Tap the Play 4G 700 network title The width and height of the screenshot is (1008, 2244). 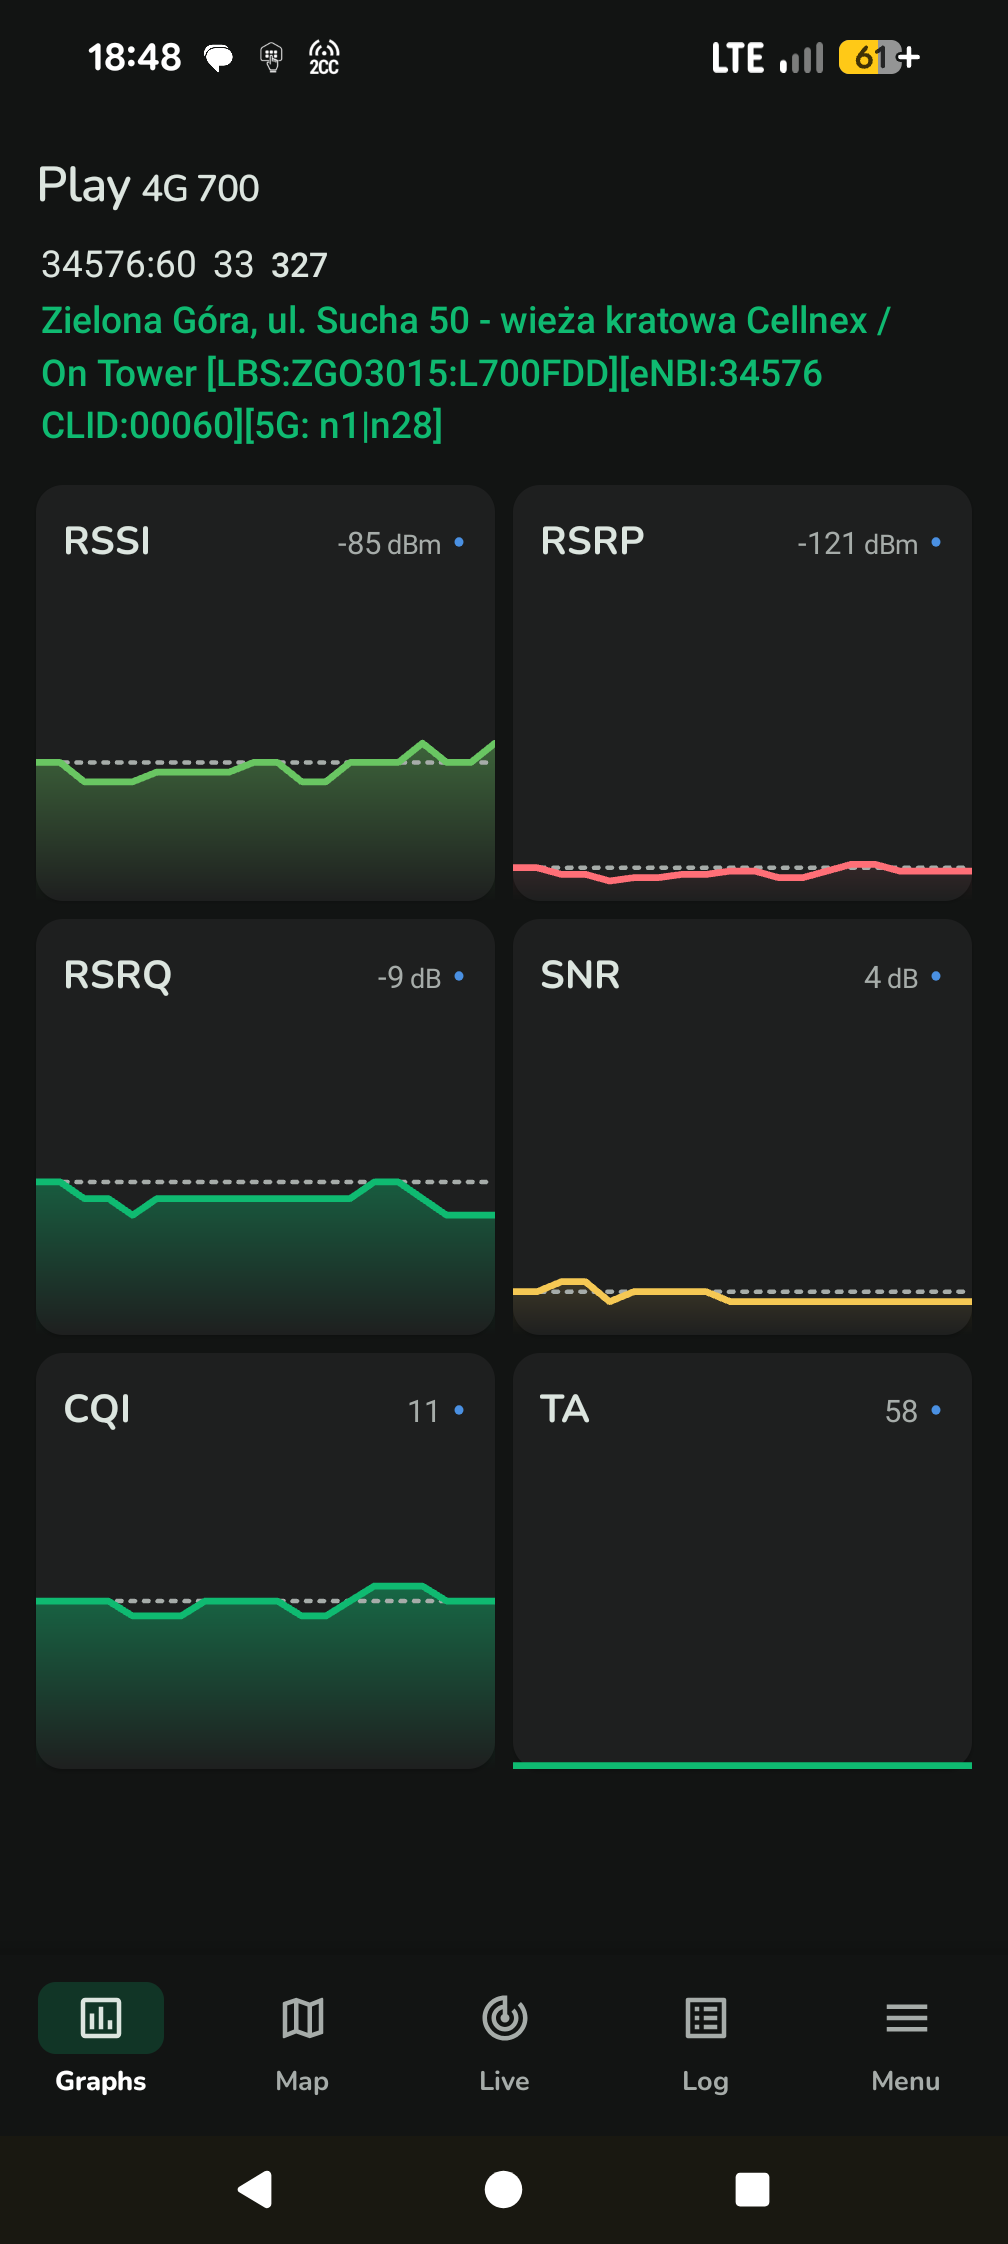(149, 186)
